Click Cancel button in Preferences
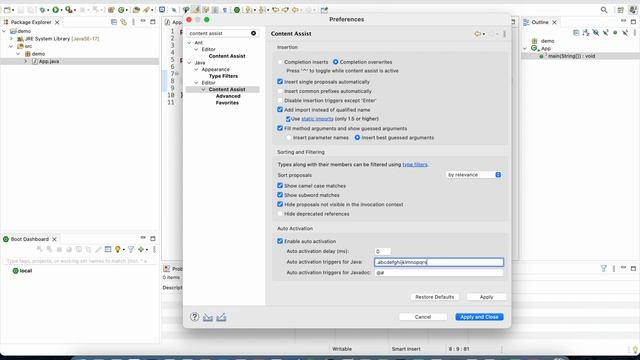Image resolution: width=640 pixels, height=360 pixels. click(x=423, y=317)
